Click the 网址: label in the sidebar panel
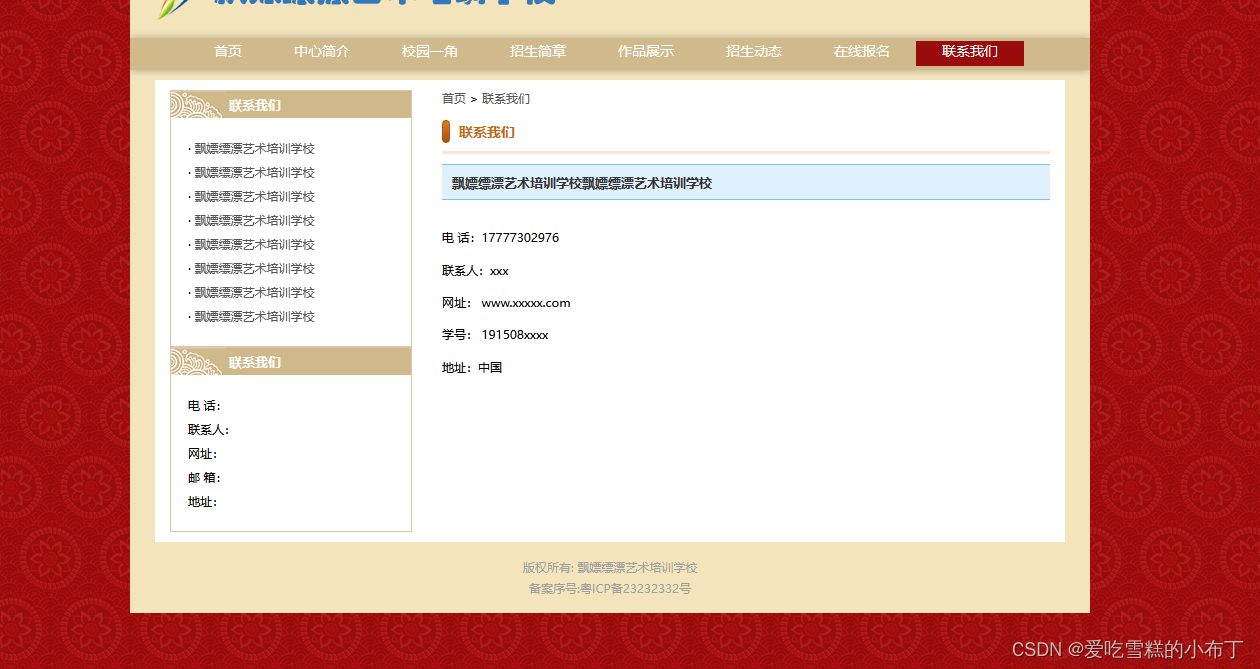Screen dimensions: 1260x669 point(203,454)
